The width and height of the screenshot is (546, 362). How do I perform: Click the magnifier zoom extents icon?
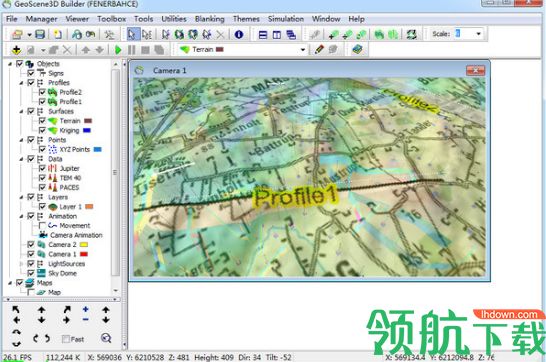click(x=106, y=338)
